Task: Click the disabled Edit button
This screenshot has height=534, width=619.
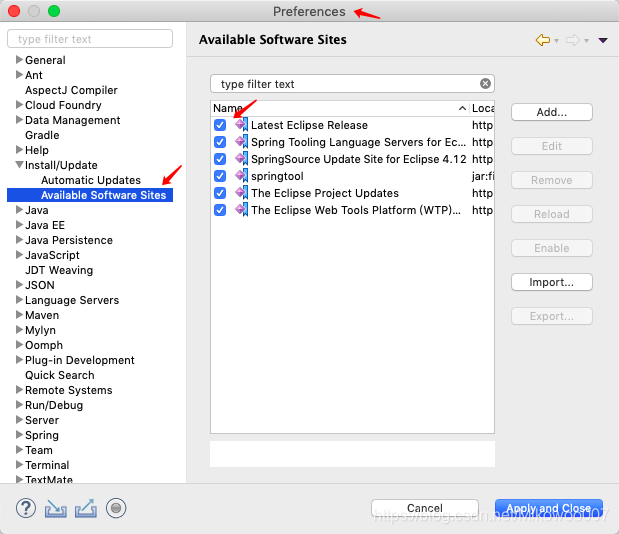Action: 551,146
